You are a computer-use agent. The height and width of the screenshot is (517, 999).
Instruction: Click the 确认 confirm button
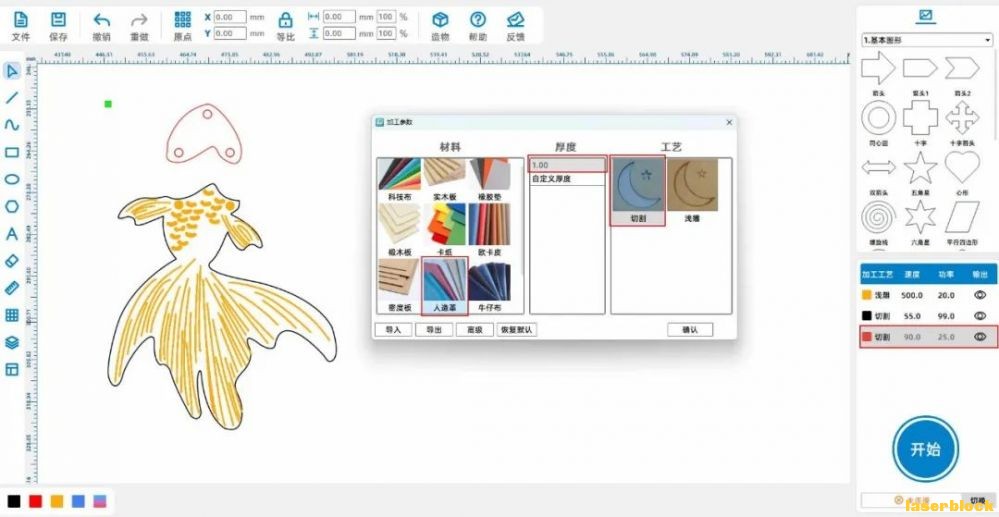pos(690,330)
